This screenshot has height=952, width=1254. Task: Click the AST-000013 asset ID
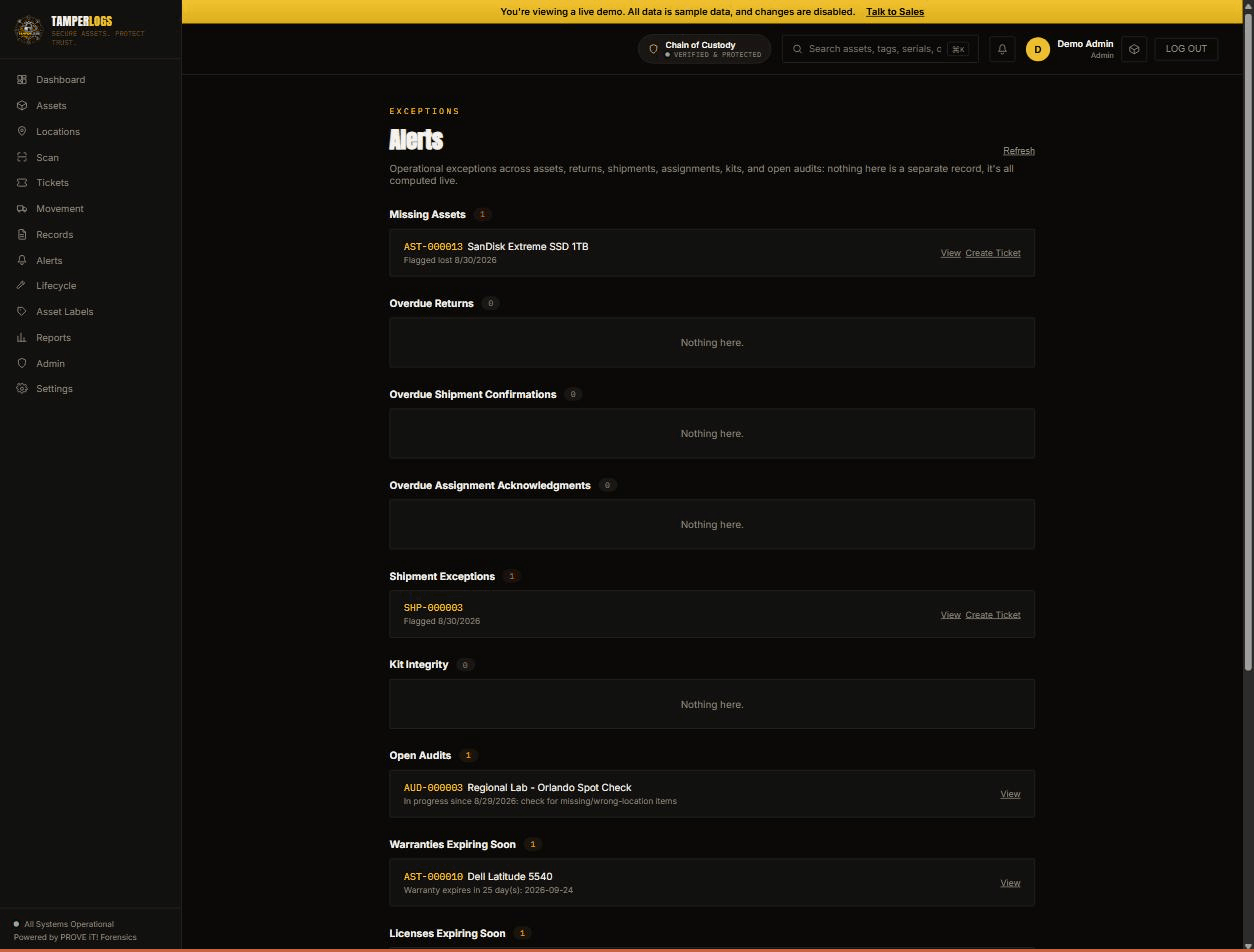pos(433,246)
